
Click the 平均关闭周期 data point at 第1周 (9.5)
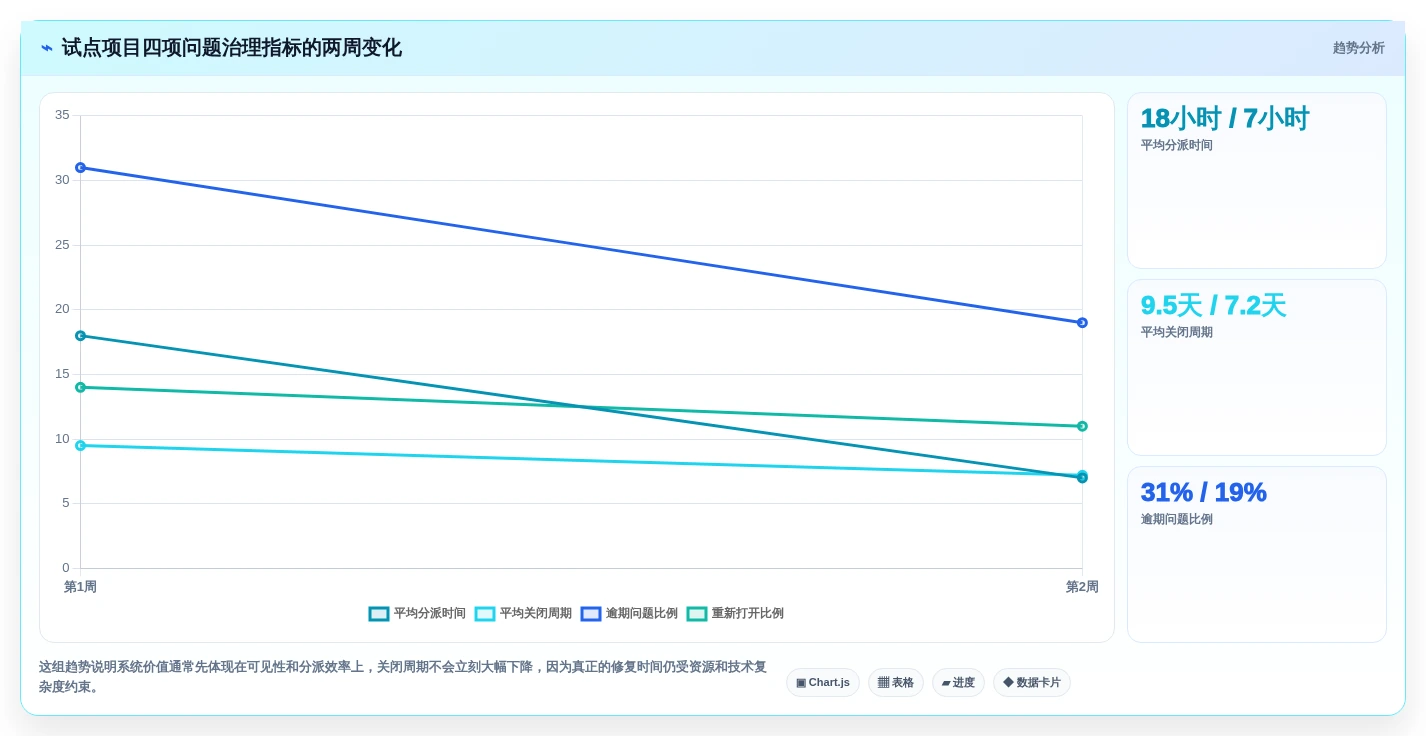80,445
